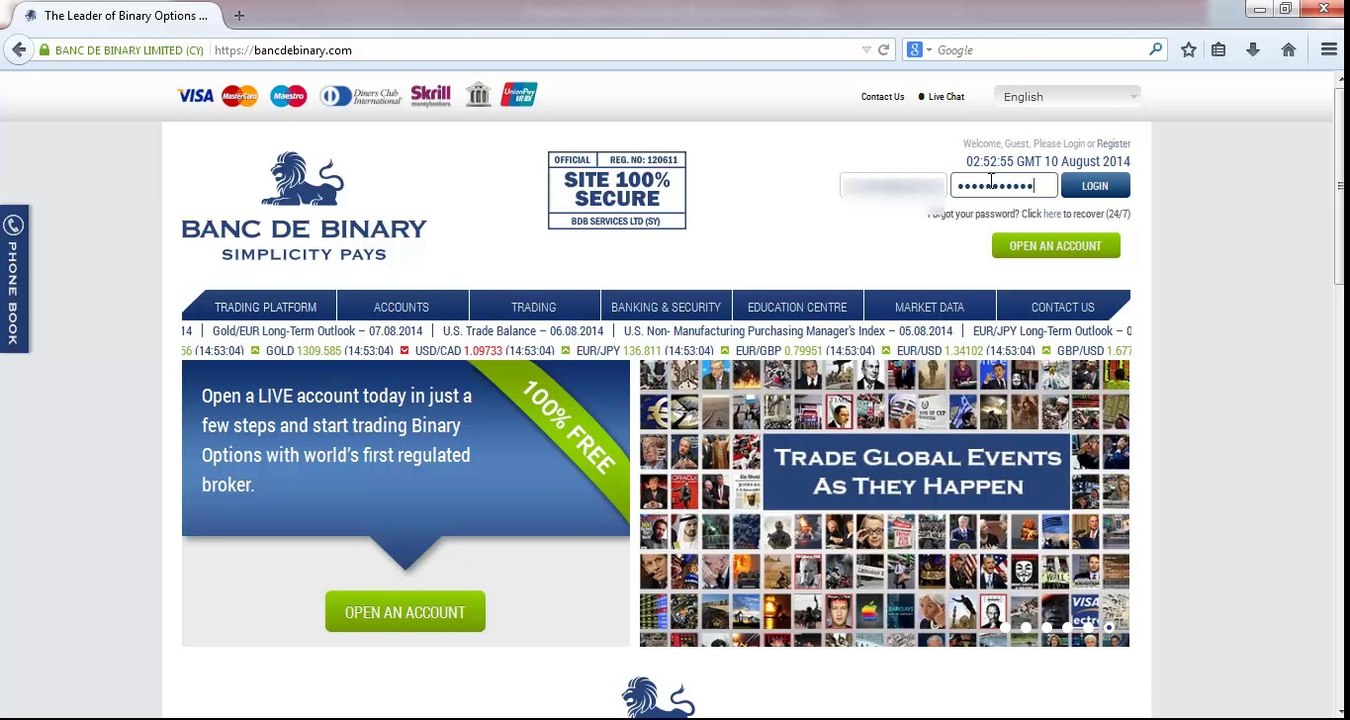
Task: Go back using the browser Back arrow
Action: [x=18, y=50]
